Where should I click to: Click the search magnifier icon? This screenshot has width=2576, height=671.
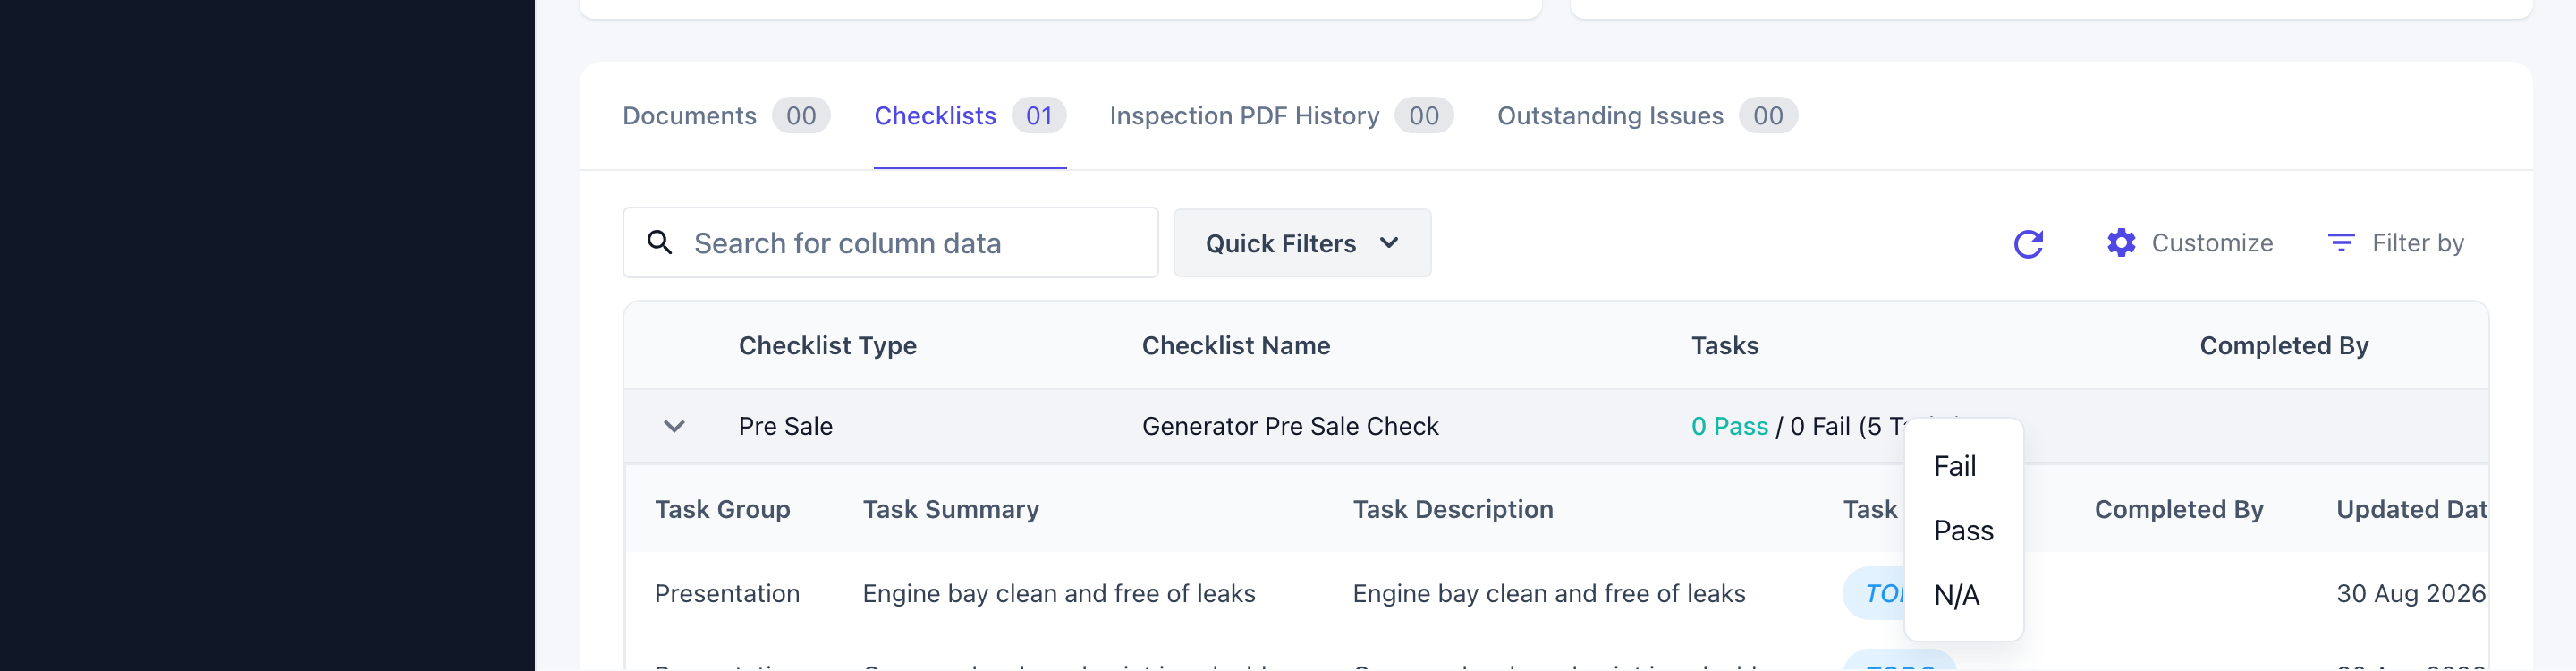click(x=659, y=242)
